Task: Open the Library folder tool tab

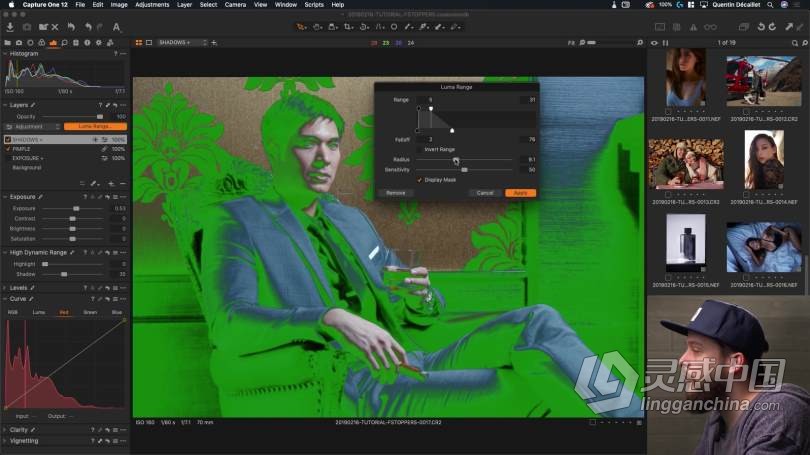Action: click(7, 43)
